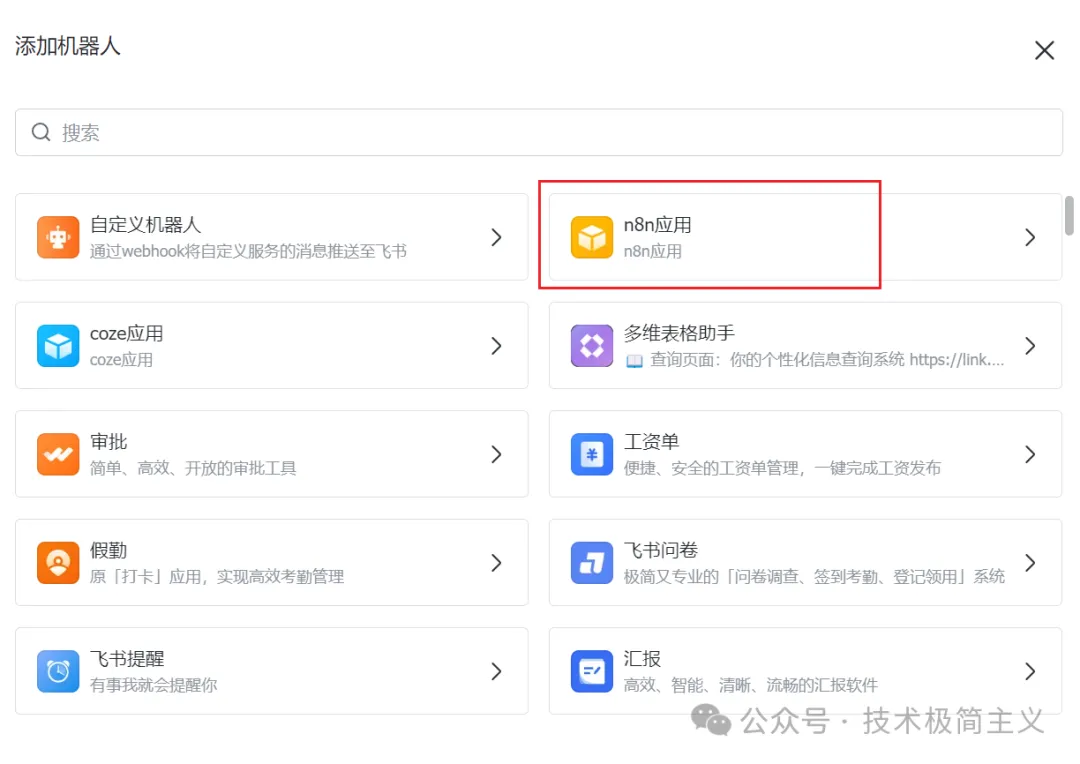1080x764 pixels.
Task: Click the 飞书问卷 blue icon
Action: point(592,563)
